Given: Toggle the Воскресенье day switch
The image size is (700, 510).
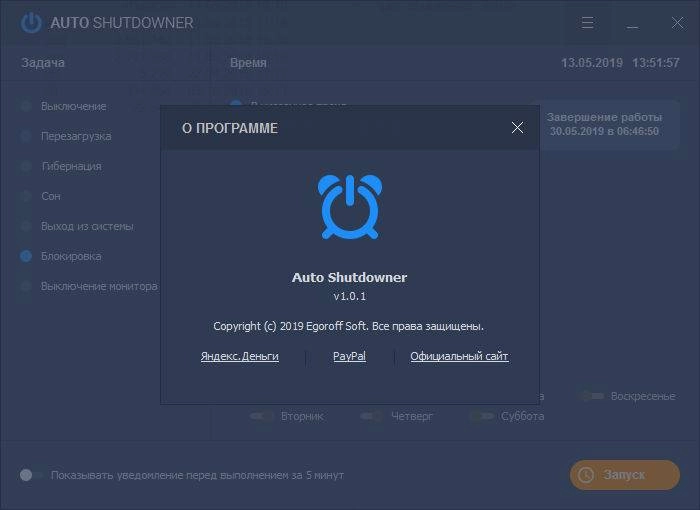Looking at the screenshot, I should [x=592, y=396].
